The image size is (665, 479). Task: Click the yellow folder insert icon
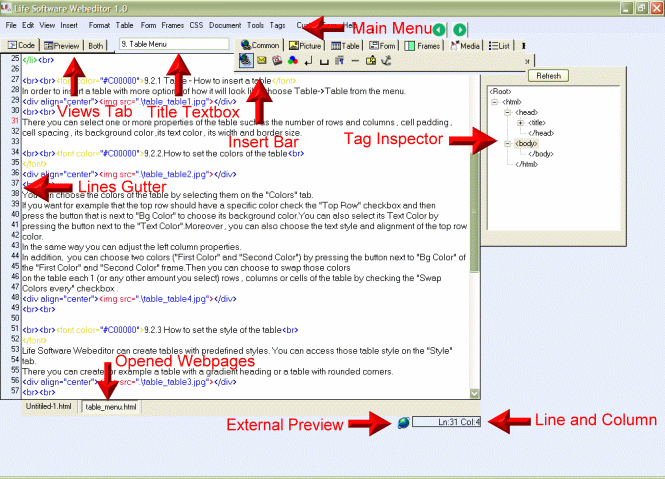[x=371, y=61]
